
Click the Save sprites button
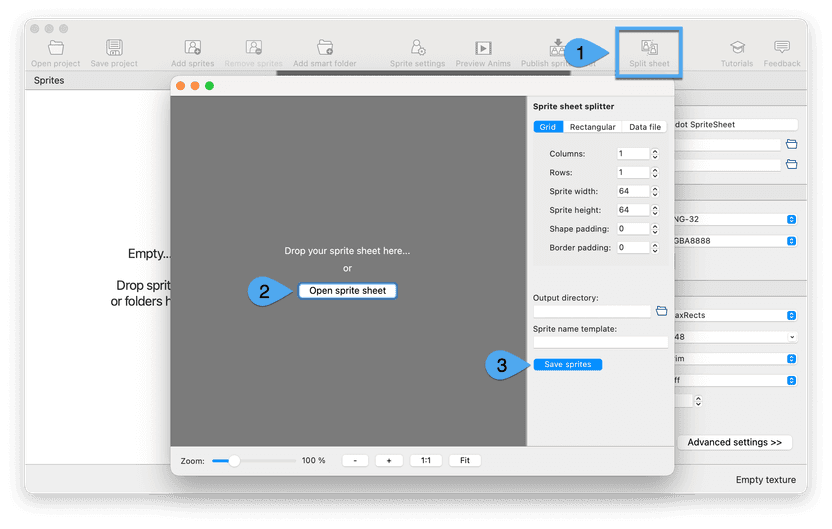pos(567,364)
